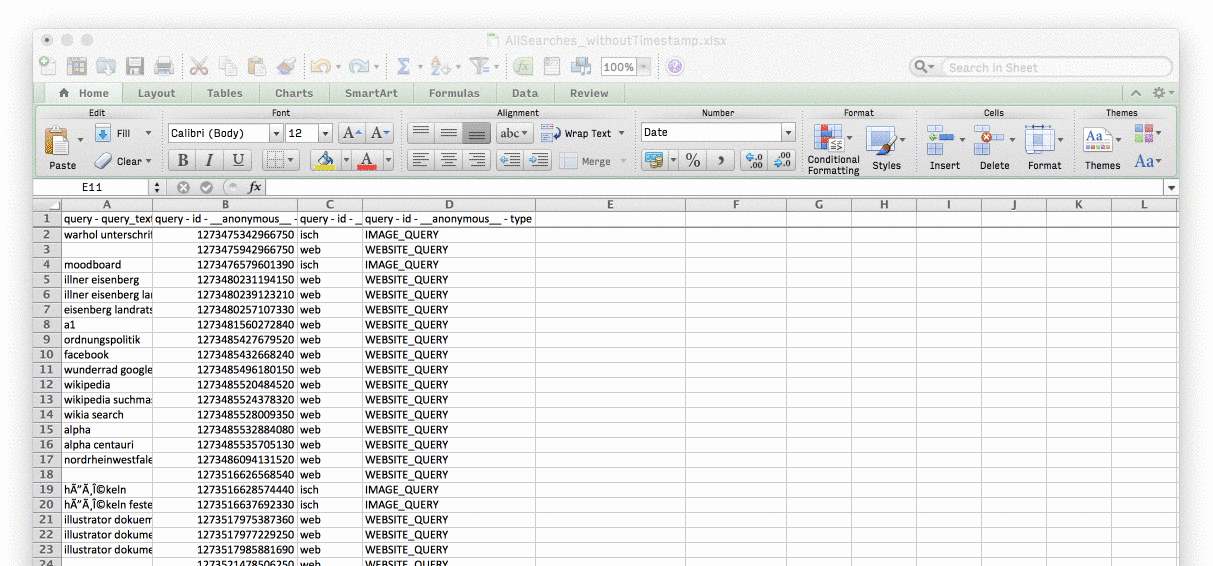Click the Cut scissors icon
Viewport: 1213px width, 566px height.
tap(199, 67)
